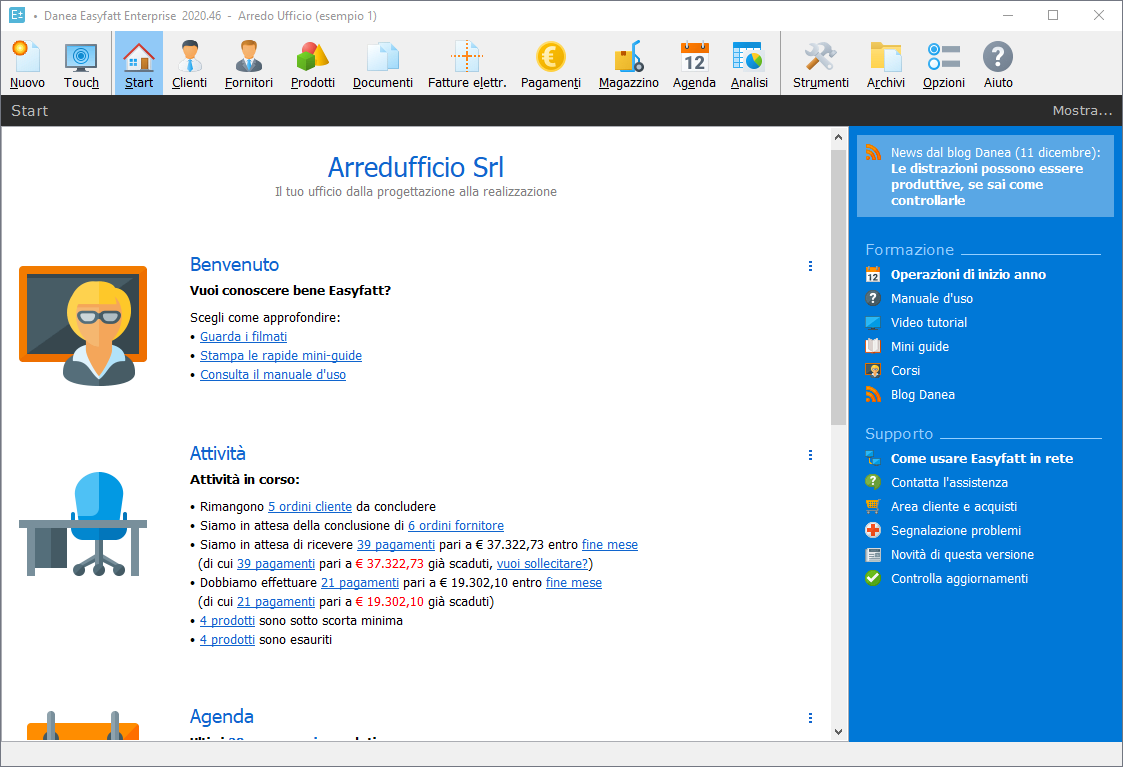Screen dimensions: 1123x767
Task: Open the Agenda section options menu
Action: coord(810,718)
